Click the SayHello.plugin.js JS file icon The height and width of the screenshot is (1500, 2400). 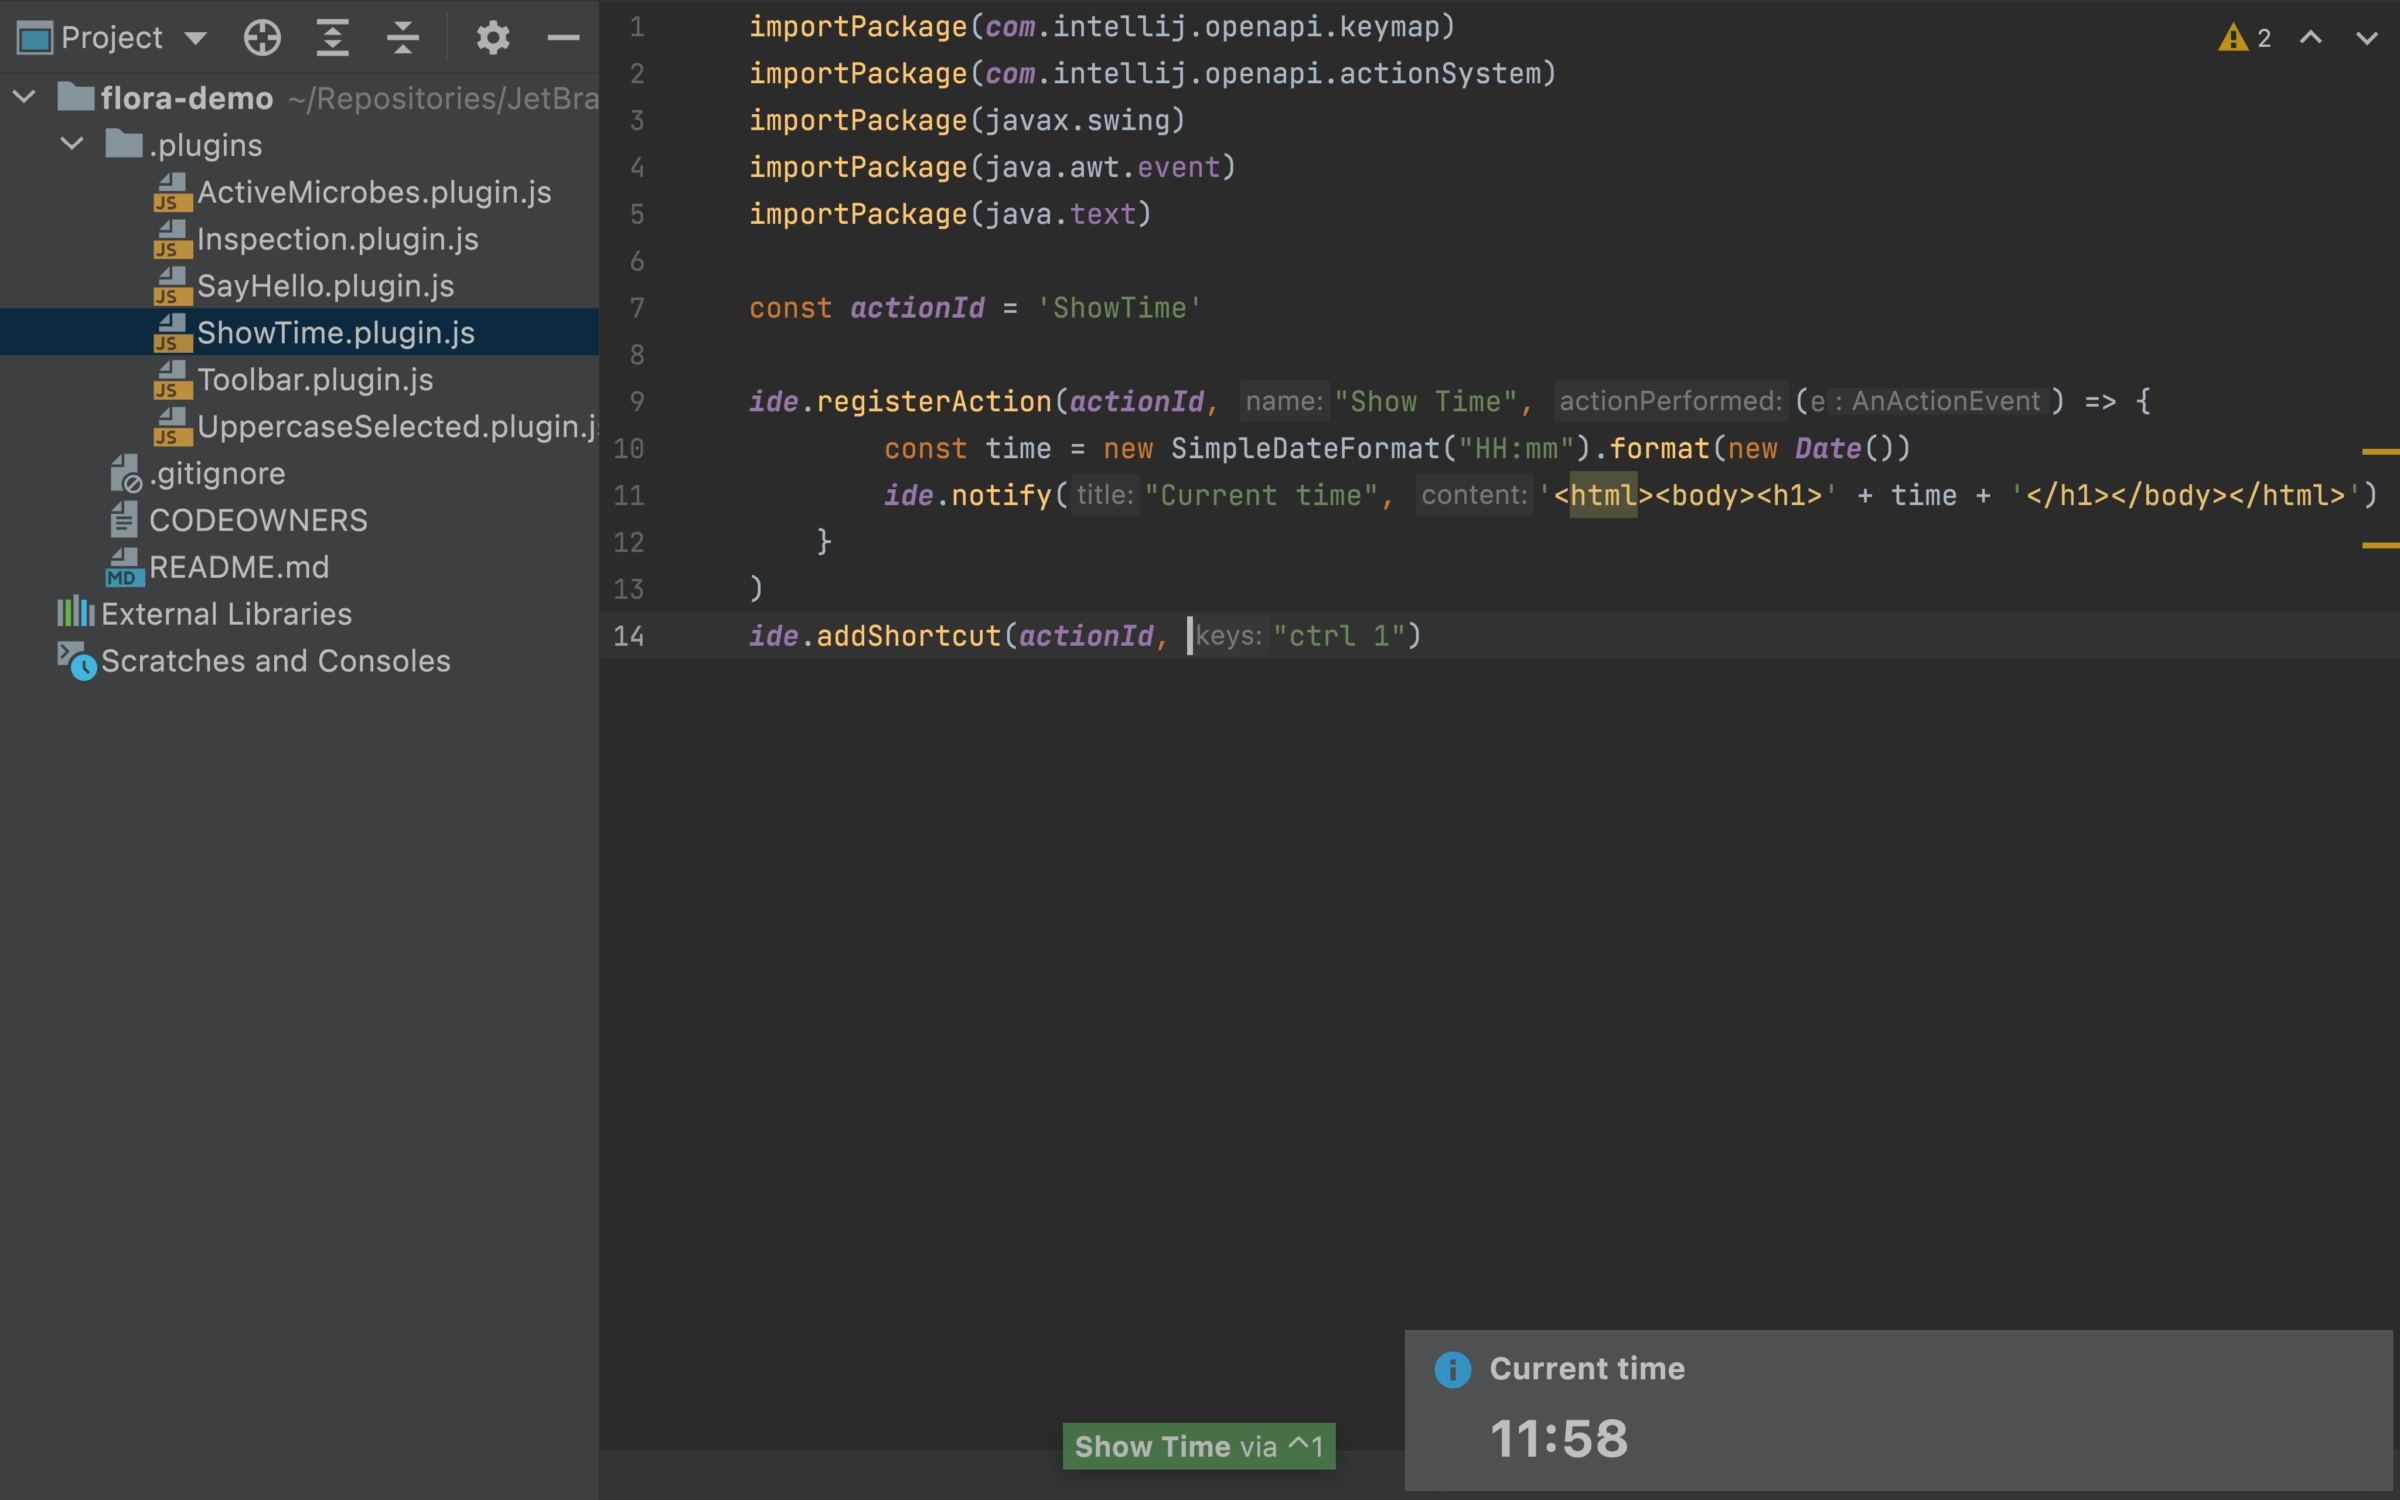click(x=172, y=286)
